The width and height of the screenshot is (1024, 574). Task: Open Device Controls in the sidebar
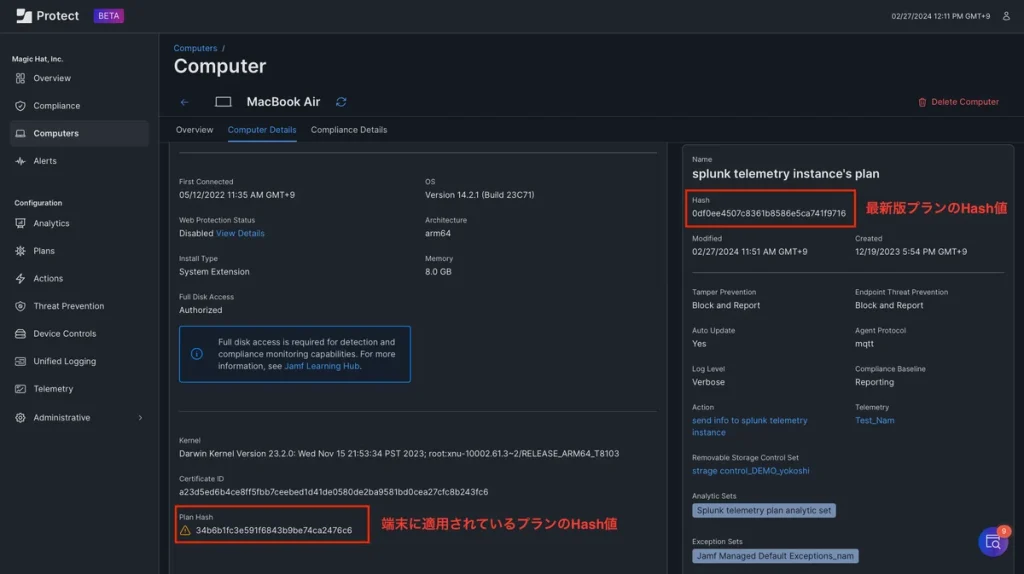coord(64,334)
